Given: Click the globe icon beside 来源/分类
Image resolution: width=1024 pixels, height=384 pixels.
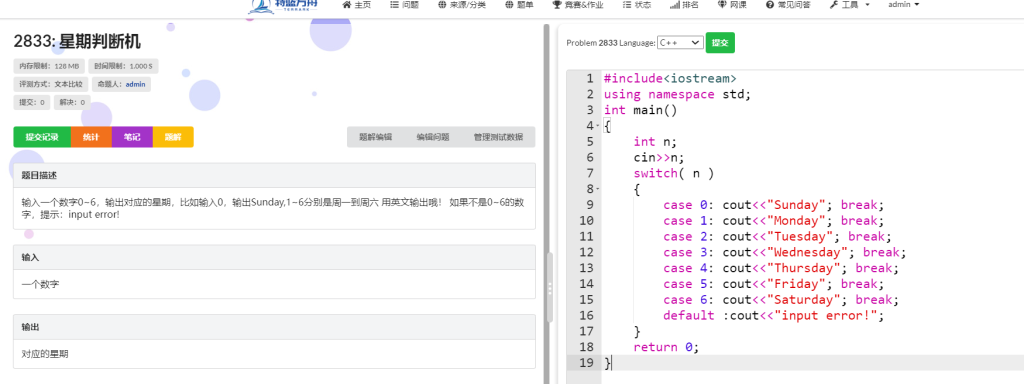Looking at the screenshot, I should click(442, 5).
